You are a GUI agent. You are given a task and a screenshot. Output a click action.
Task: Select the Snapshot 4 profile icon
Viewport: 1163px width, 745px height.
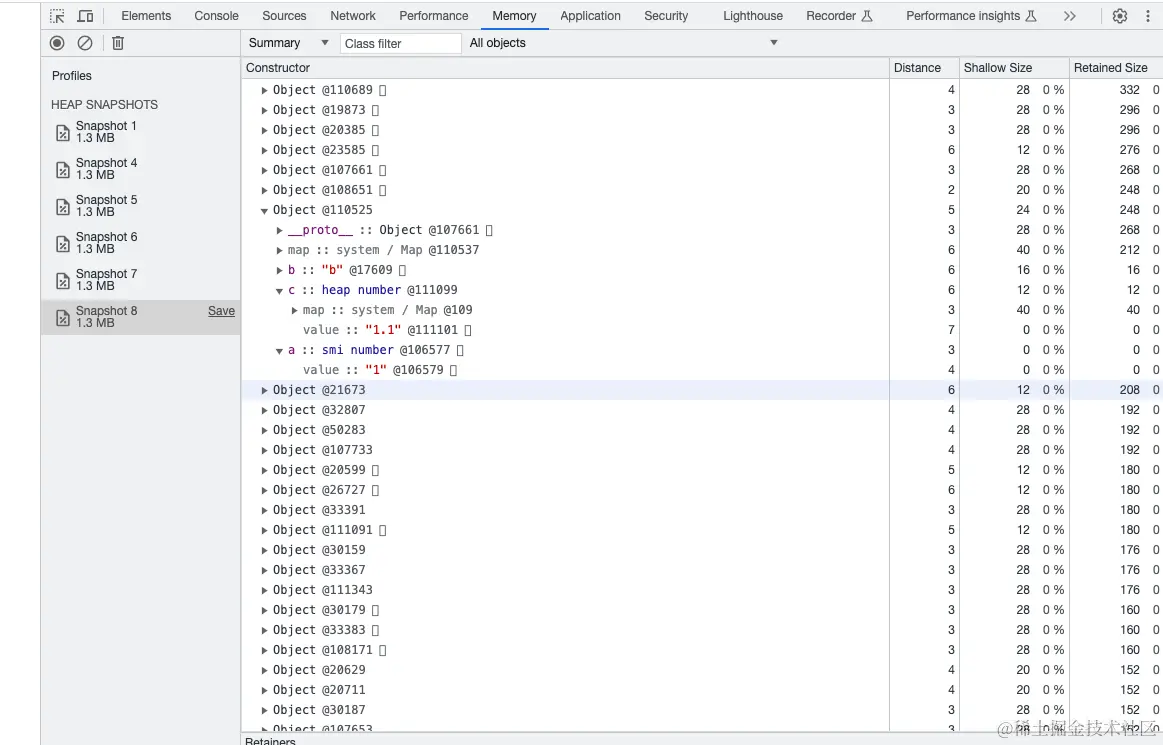[63, 170]
